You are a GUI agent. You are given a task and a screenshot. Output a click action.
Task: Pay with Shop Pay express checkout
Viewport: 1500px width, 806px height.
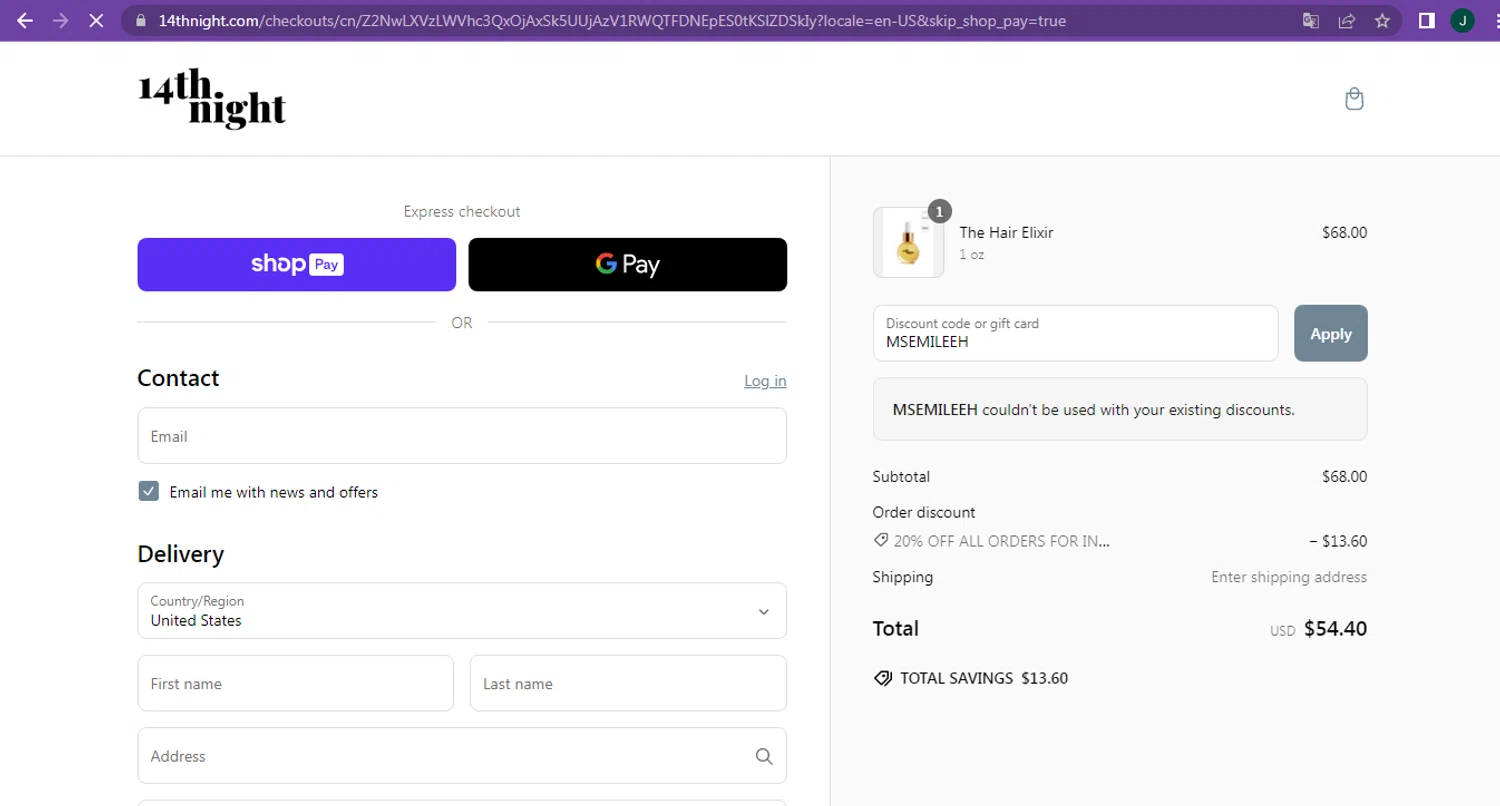[297, 264]
